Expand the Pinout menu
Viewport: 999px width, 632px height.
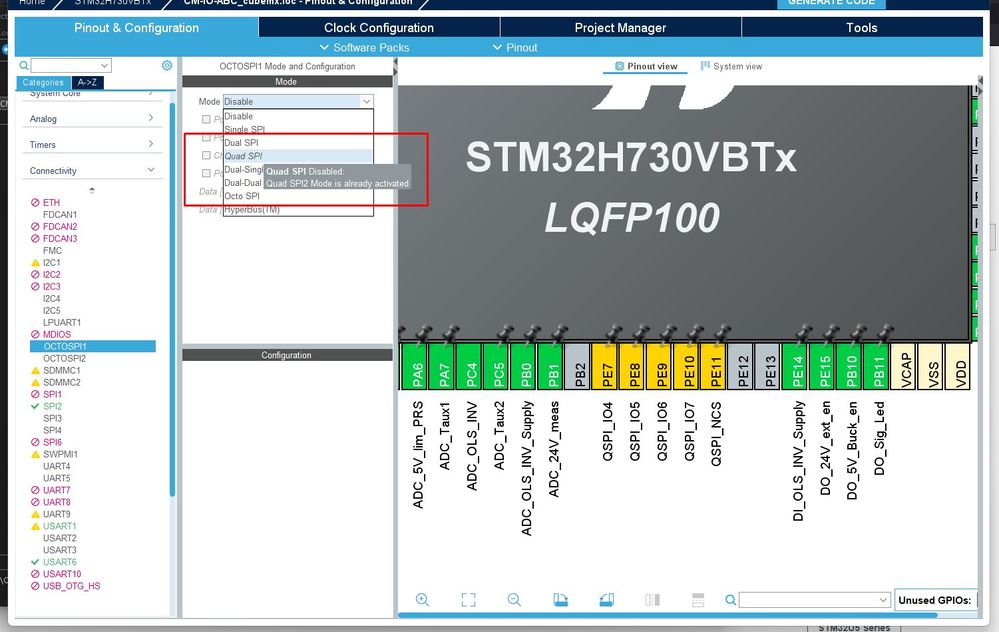[515, 47]
